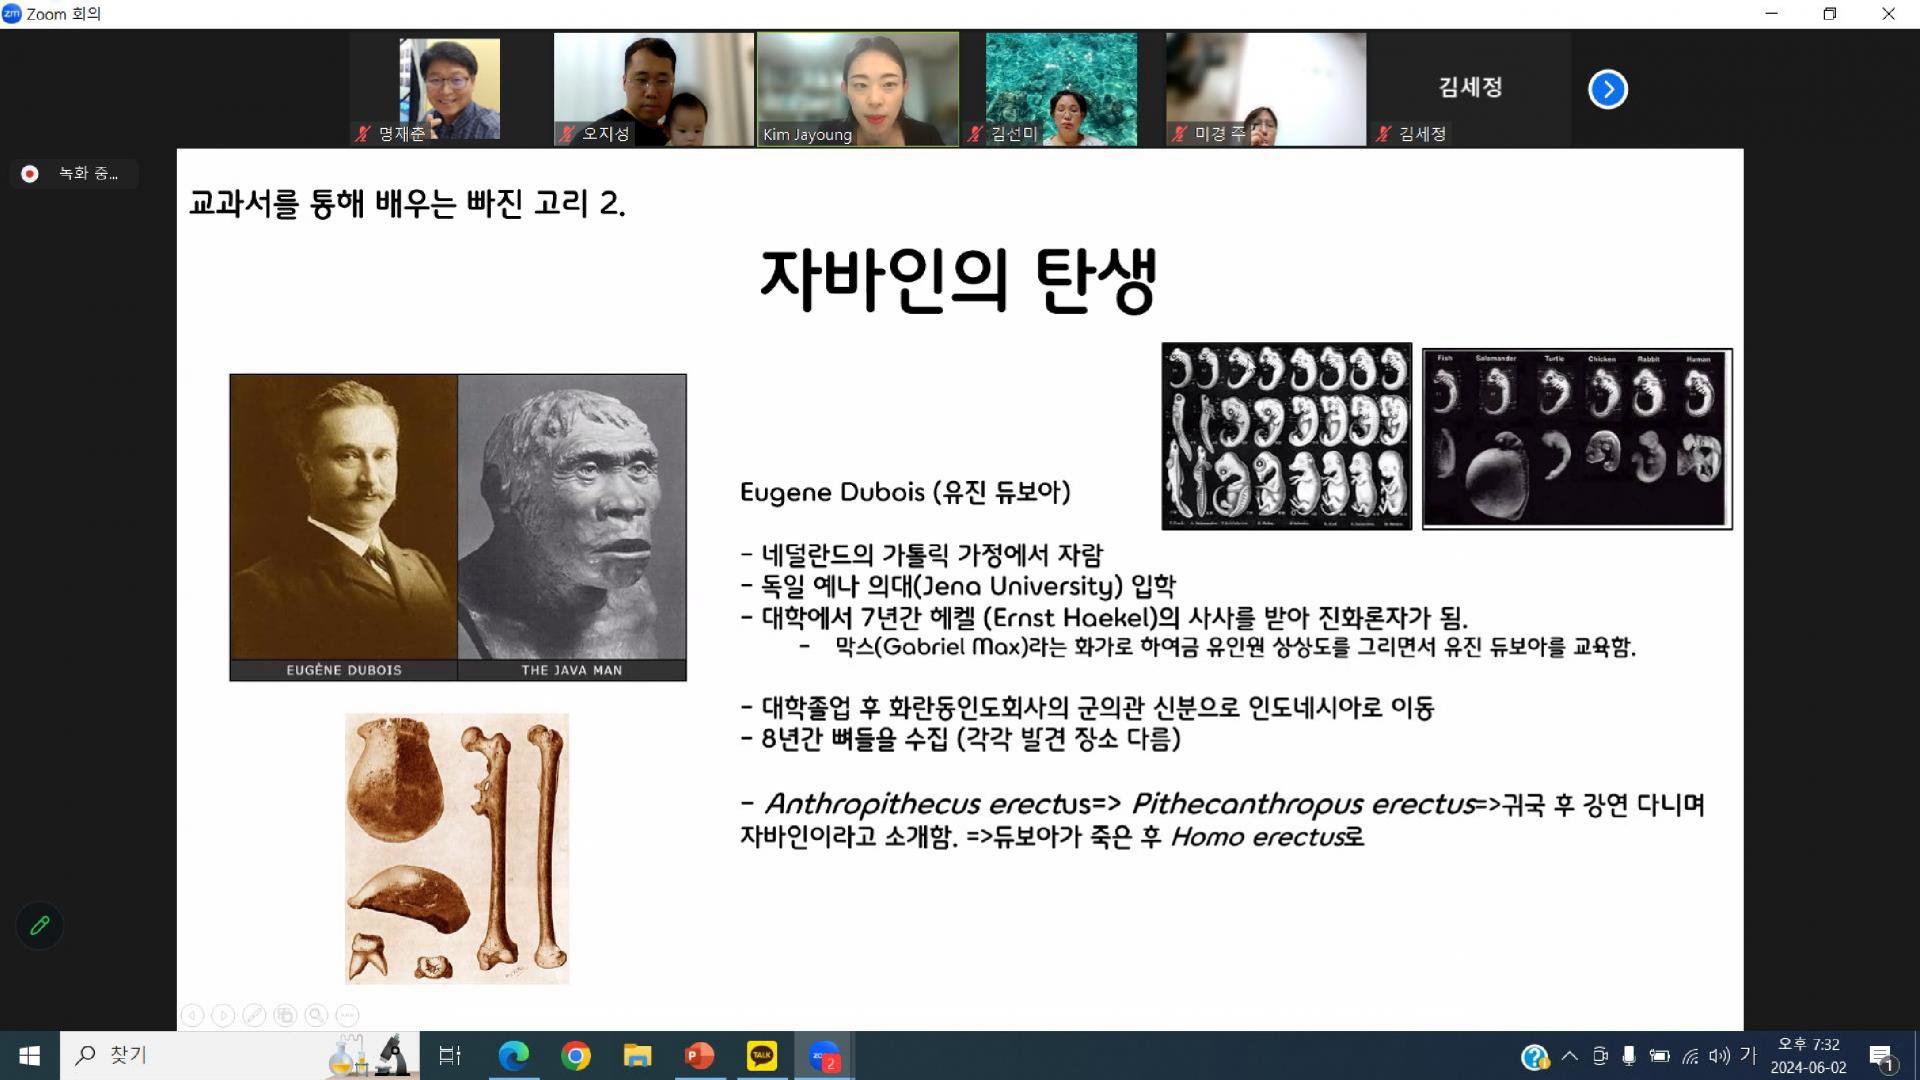The height and width of the screenshot is (1080, 1920).
Task: Open PowerPoint from the taskbar
Action: click(699, 1055)
